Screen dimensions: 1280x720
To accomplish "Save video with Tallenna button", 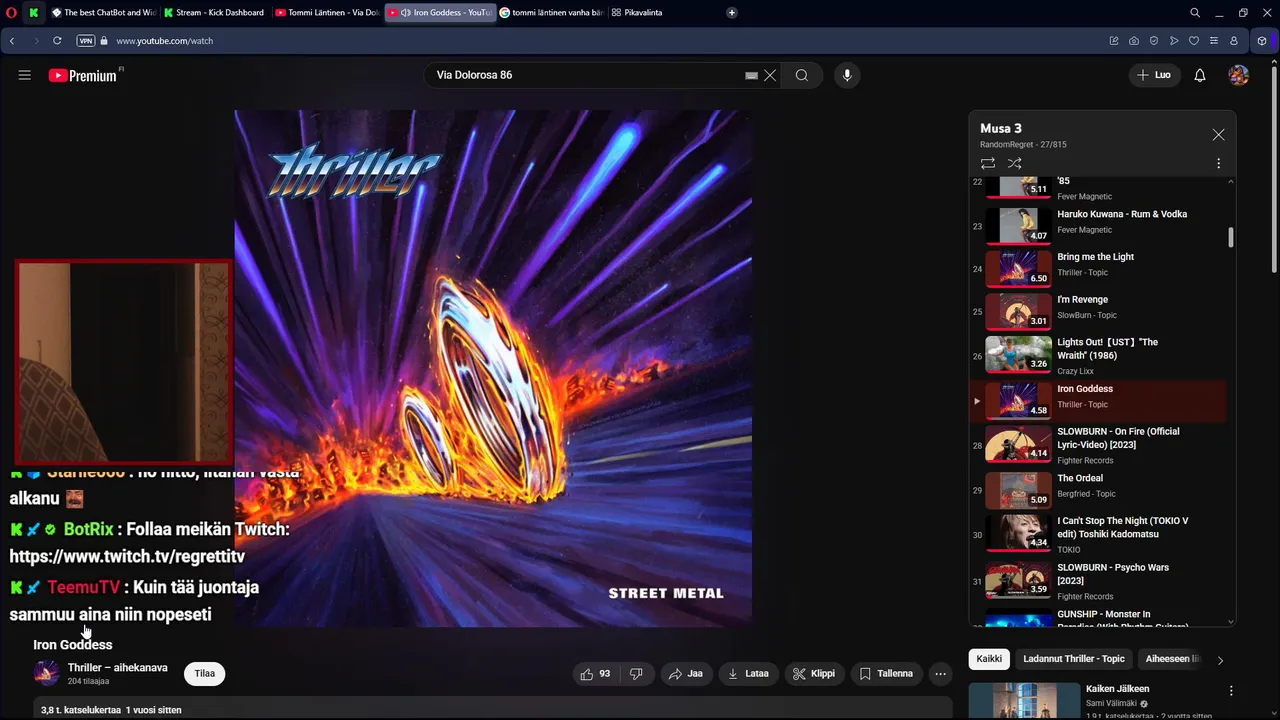I will pos(887,674).
